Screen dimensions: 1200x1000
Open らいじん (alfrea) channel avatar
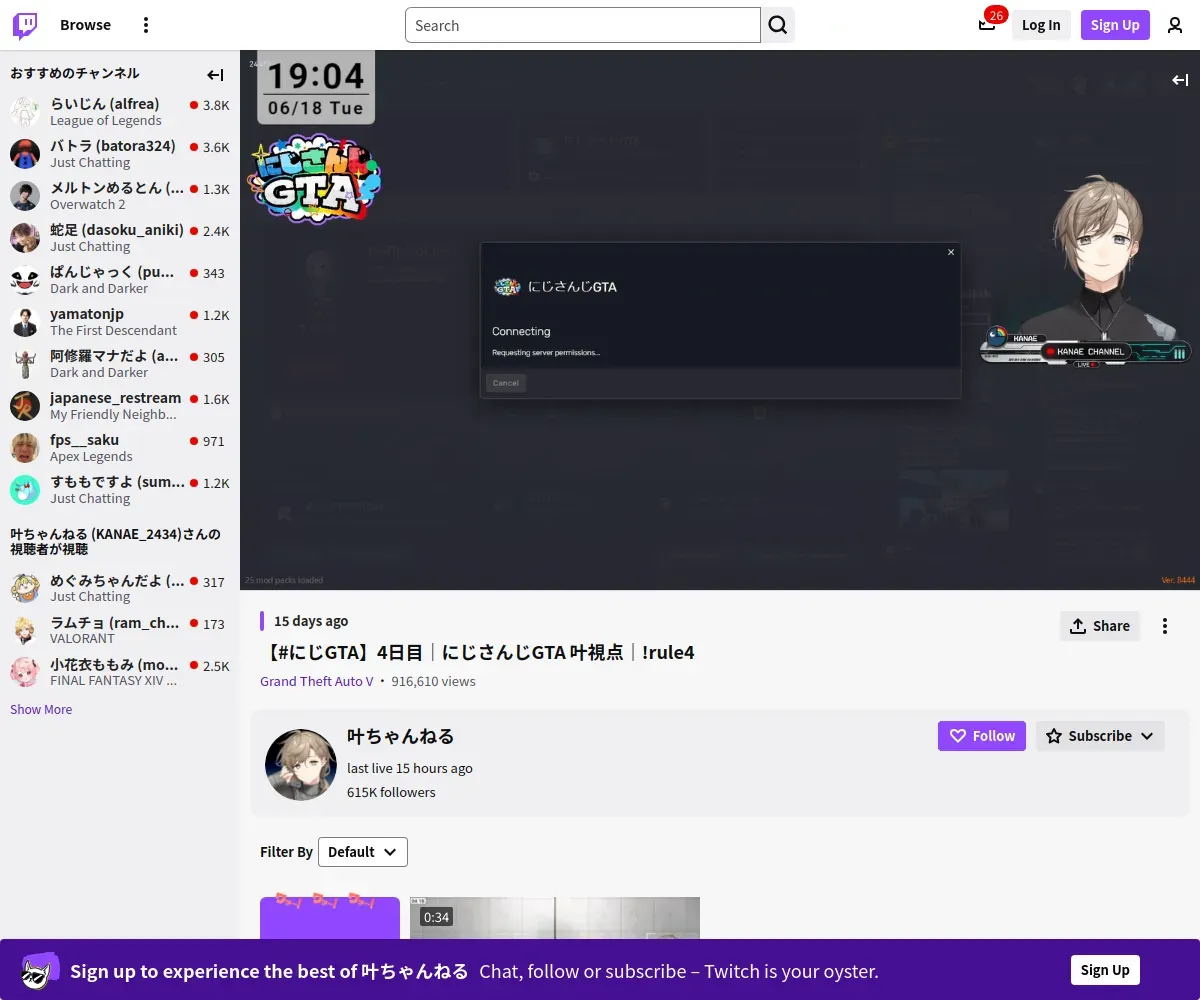[x=25, y=111]
